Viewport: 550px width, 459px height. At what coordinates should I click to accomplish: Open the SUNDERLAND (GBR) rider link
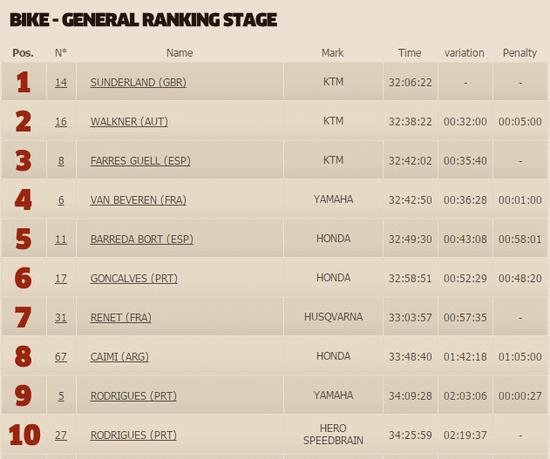[138, 82]
